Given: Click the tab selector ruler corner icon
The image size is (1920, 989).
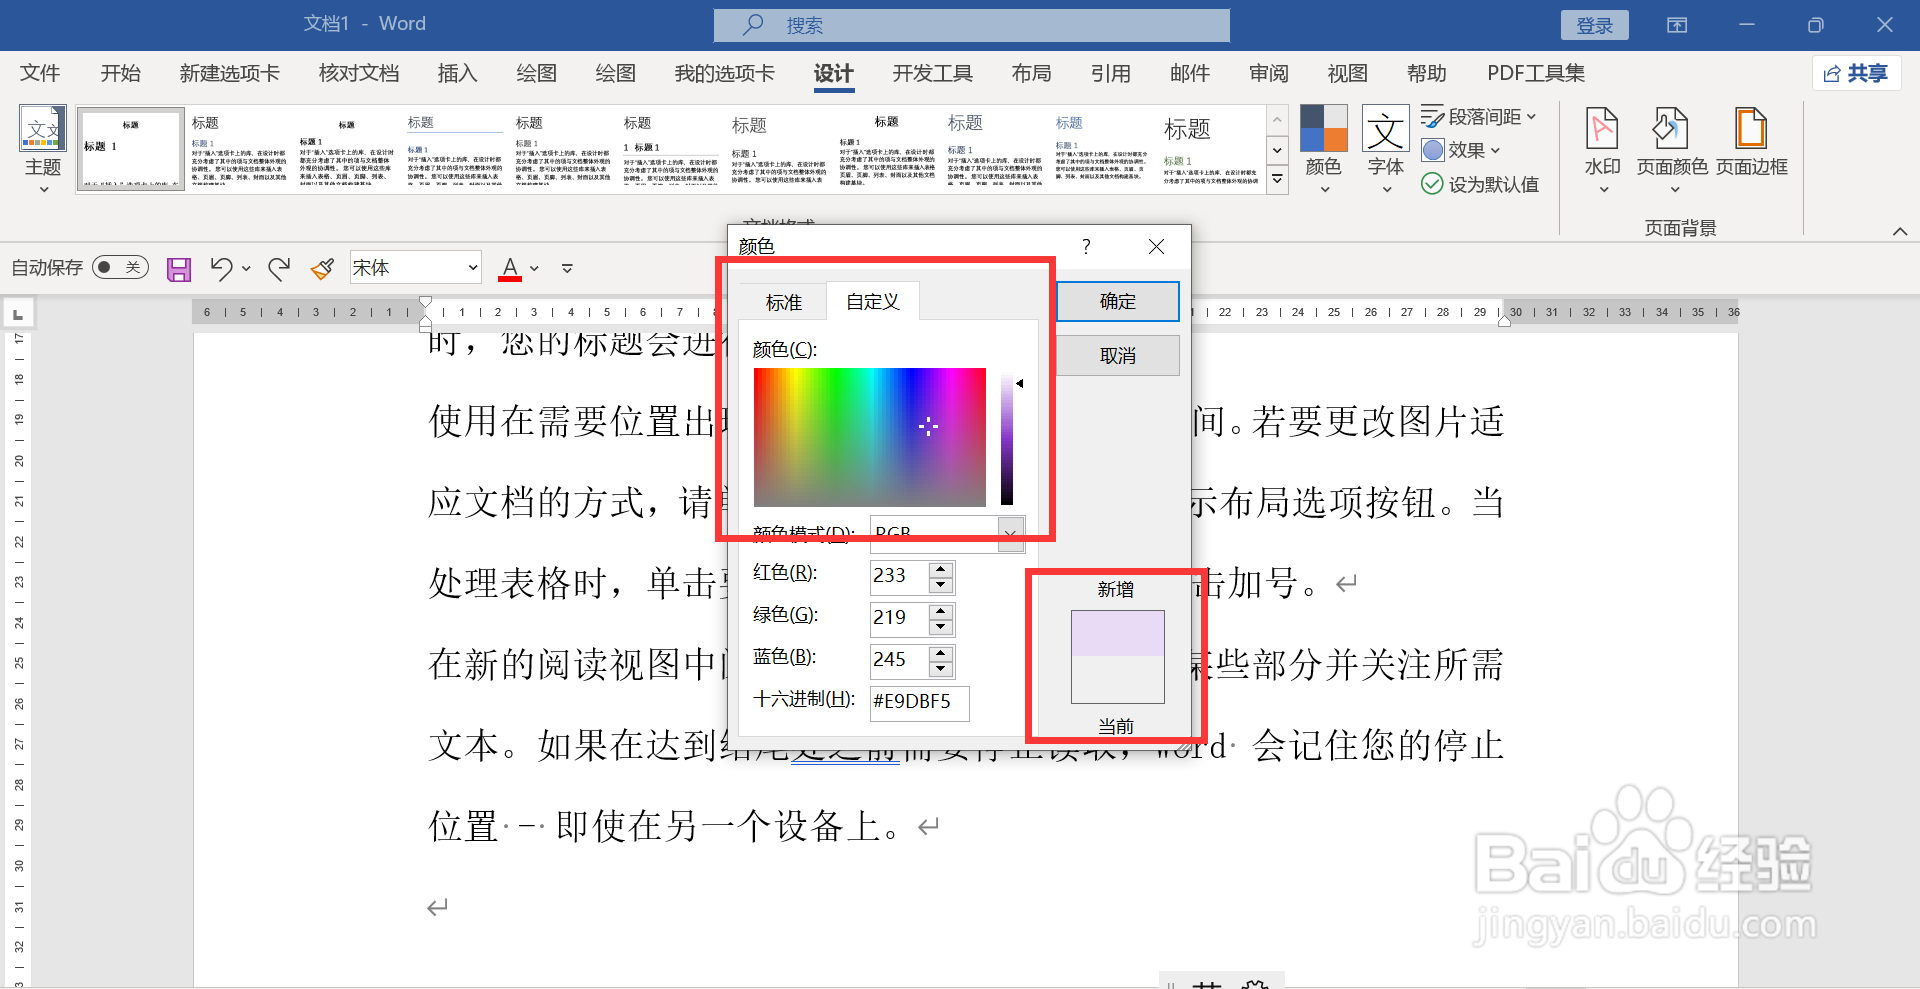Looking at the screenshot, I should [18, 314].
